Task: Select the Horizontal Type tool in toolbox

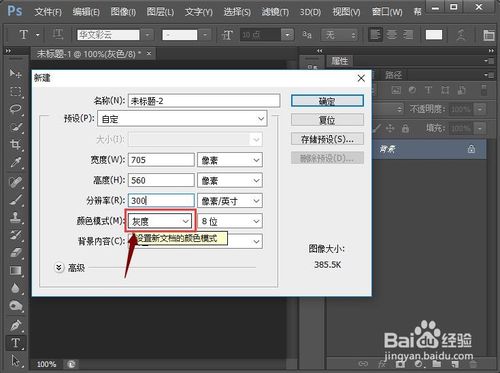Action: tap(15, 343)
